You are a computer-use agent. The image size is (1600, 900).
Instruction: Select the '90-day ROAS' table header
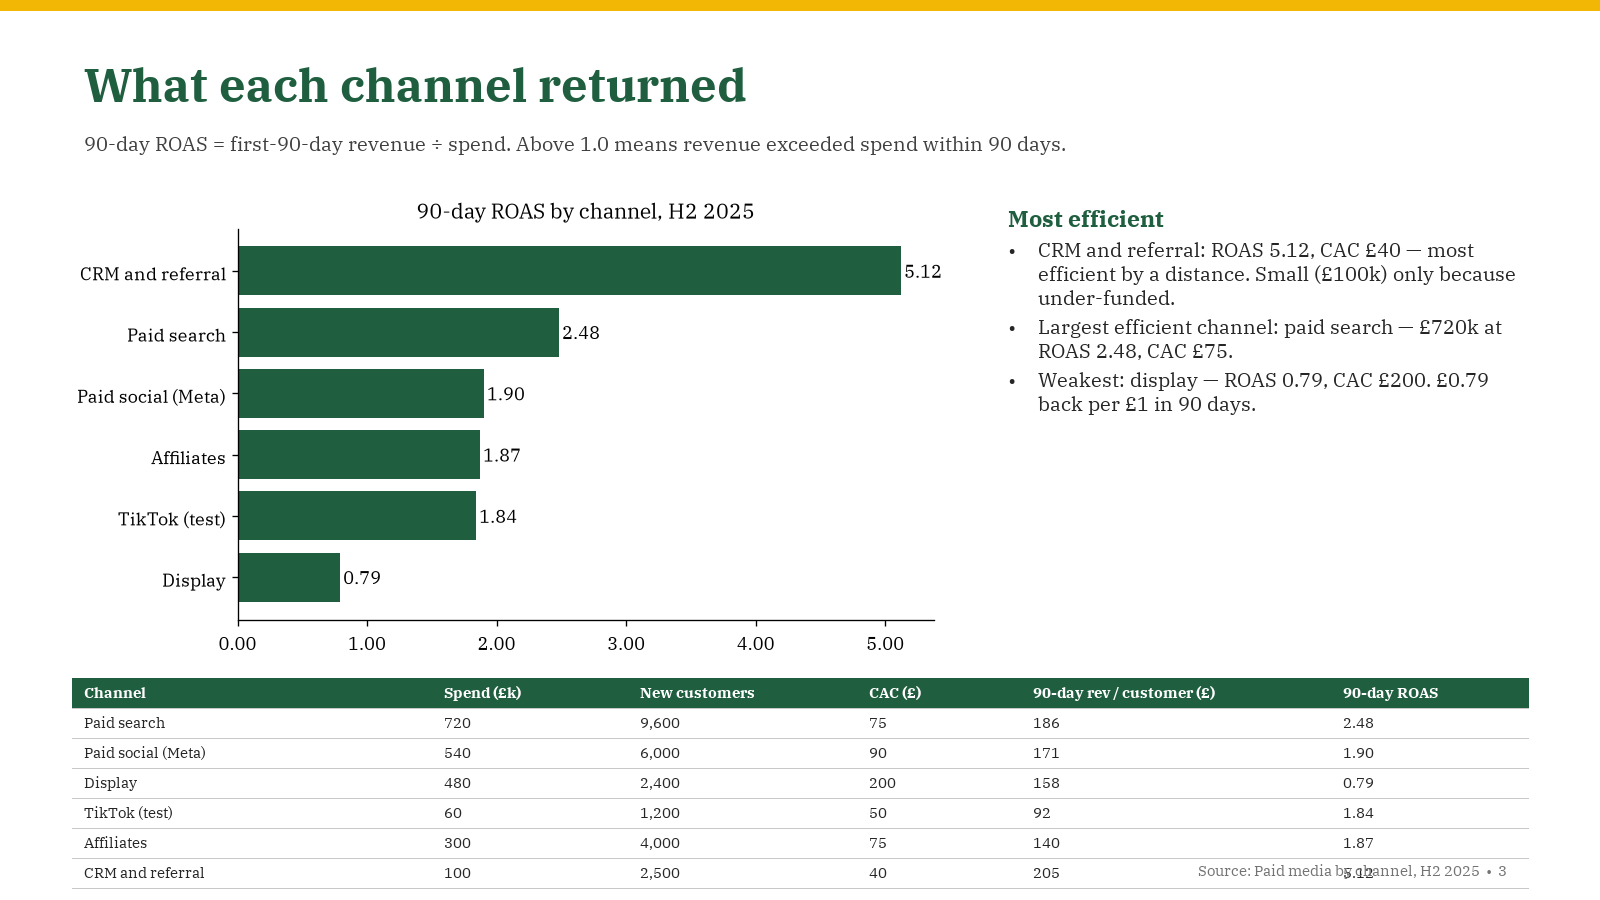pos(1390,693)
